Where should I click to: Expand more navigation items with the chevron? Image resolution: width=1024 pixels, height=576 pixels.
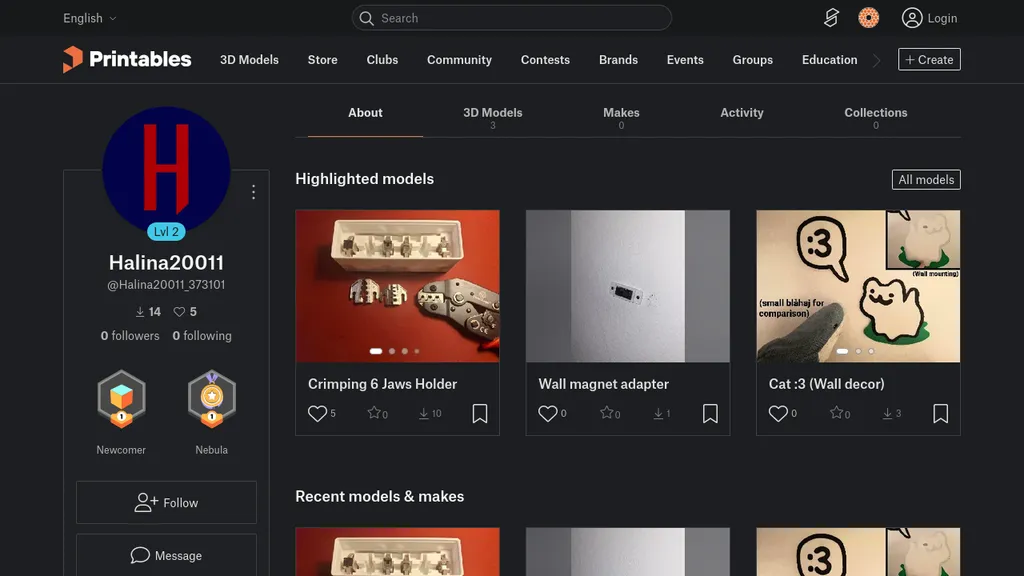[x=877, y=60]
